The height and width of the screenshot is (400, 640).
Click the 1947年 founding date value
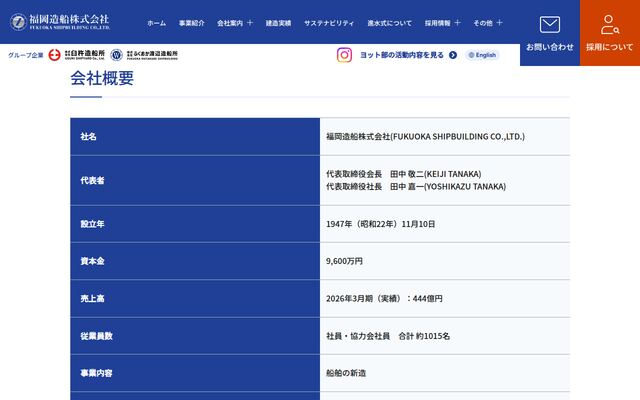380,224
